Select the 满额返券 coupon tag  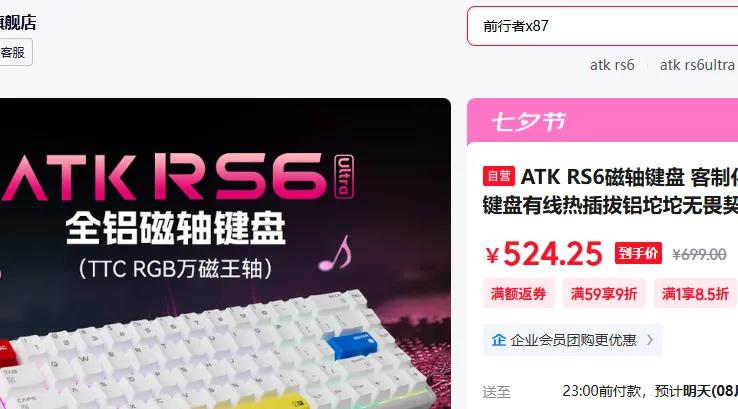(518, 293)
